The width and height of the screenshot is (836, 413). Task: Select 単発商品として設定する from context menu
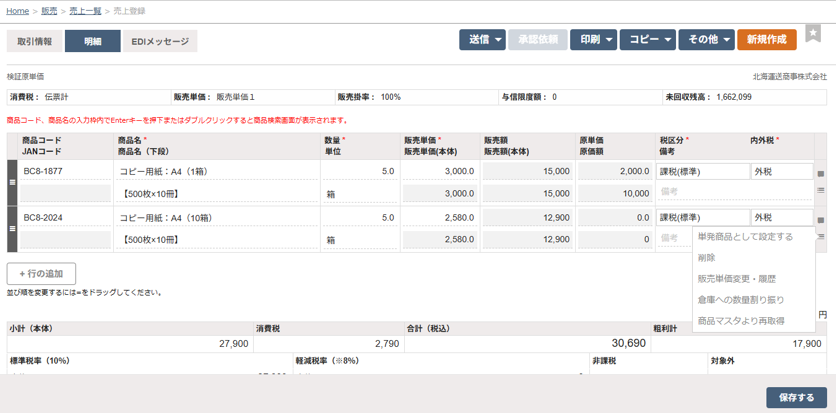745,237
